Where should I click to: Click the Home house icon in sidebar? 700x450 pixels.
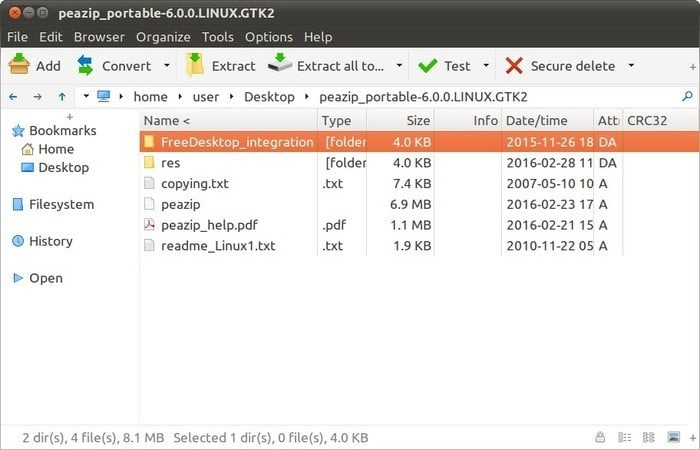pos(28,149)
